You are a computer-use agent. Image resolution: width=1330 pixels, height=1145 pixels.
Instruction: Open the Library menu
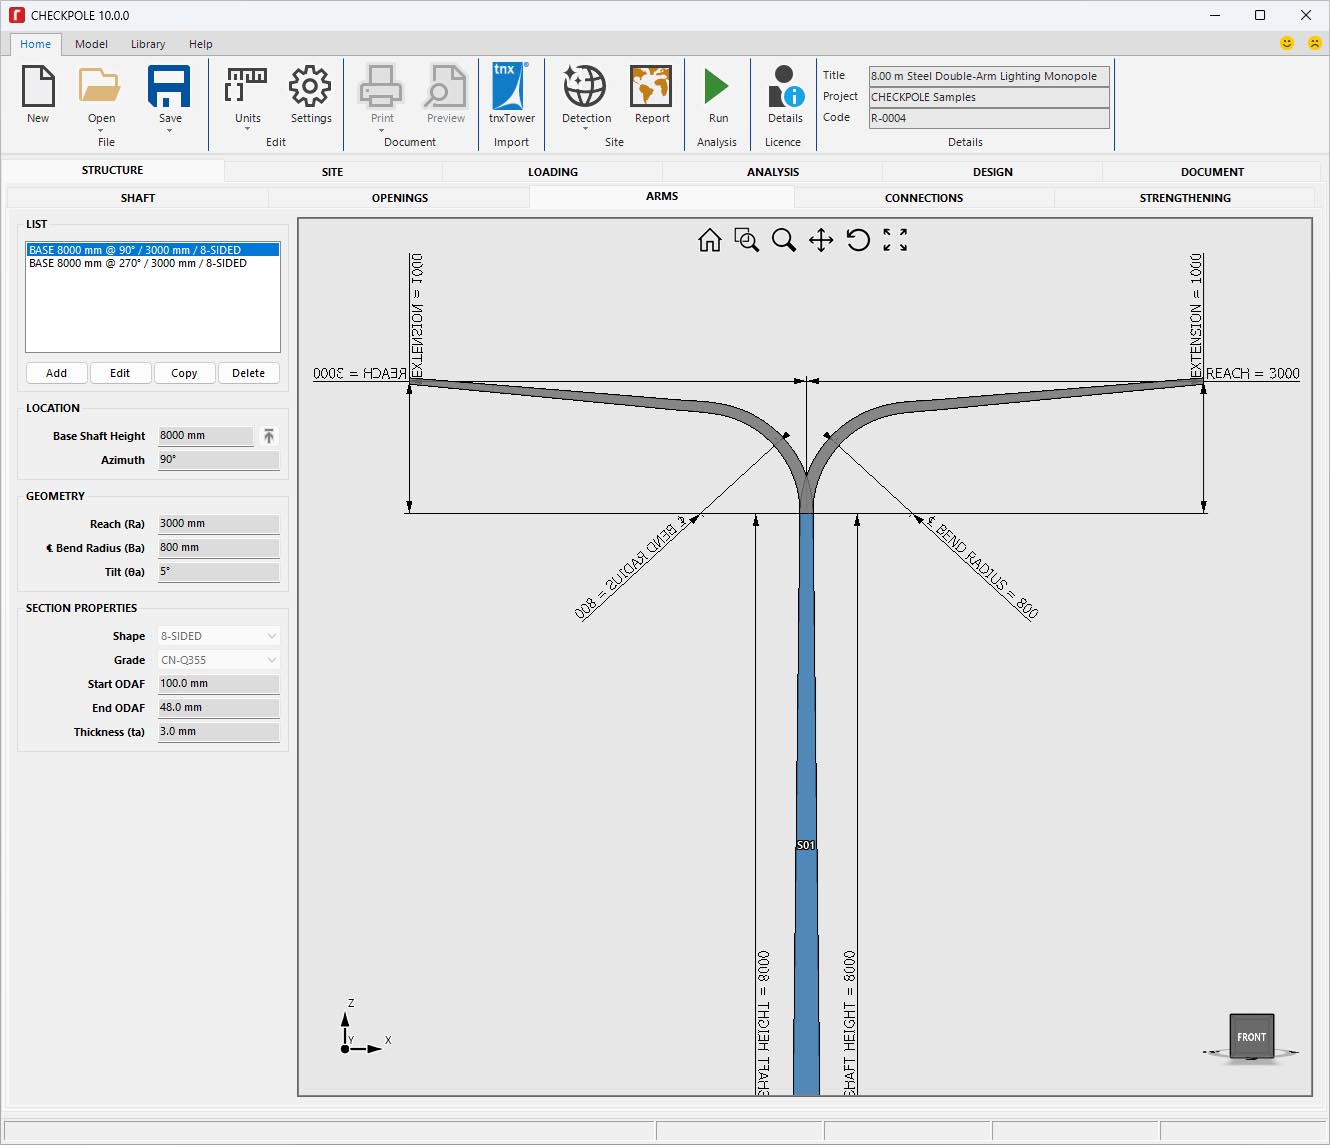click(148, 44)
